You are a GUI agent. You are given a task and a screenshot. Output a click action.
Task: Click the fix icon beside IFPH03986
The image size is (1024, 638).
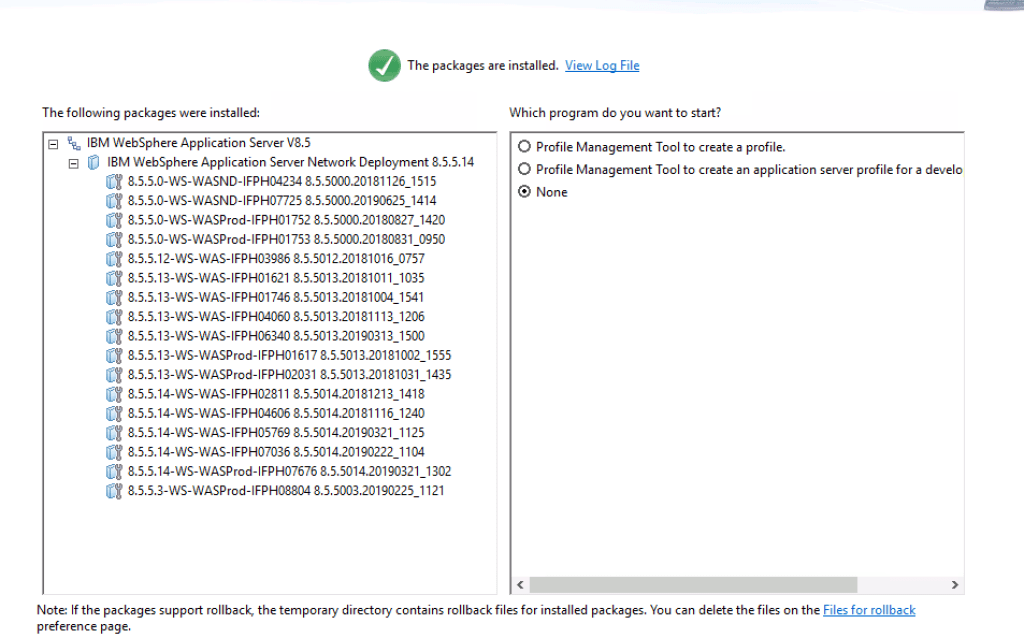pos(114,259)
